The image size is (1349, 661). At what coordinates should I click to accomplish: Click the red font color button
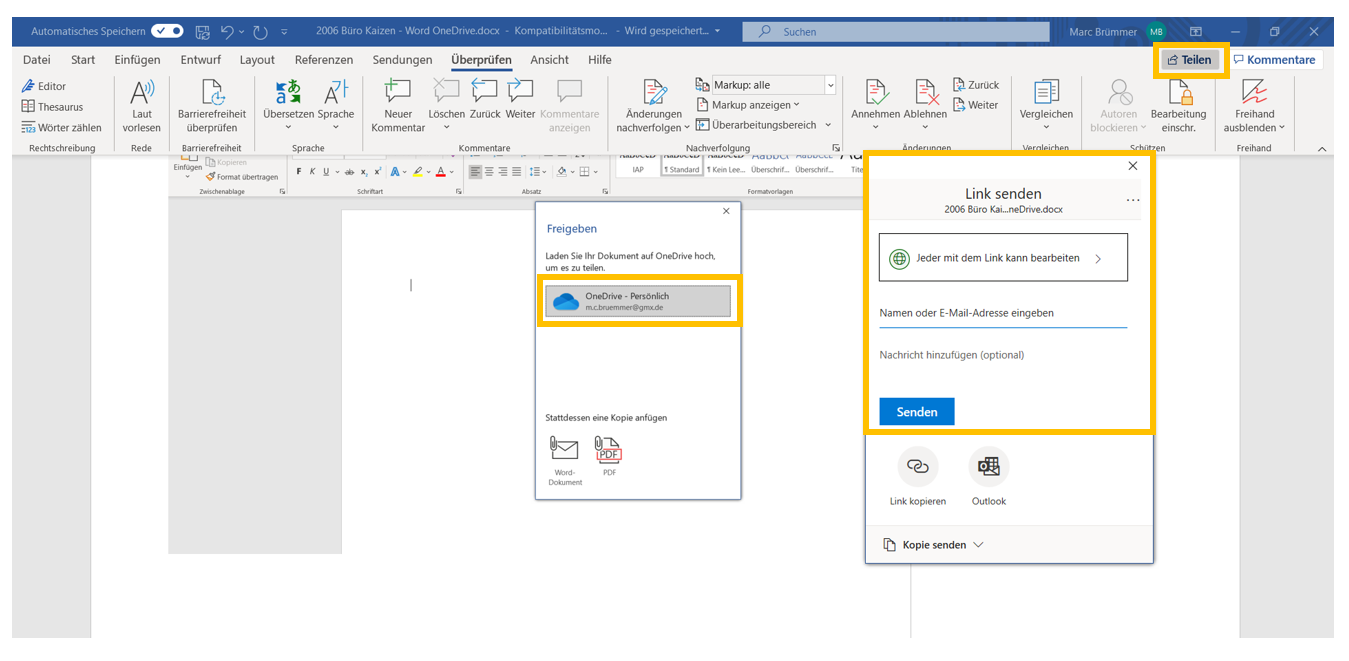tap(440, 172)
